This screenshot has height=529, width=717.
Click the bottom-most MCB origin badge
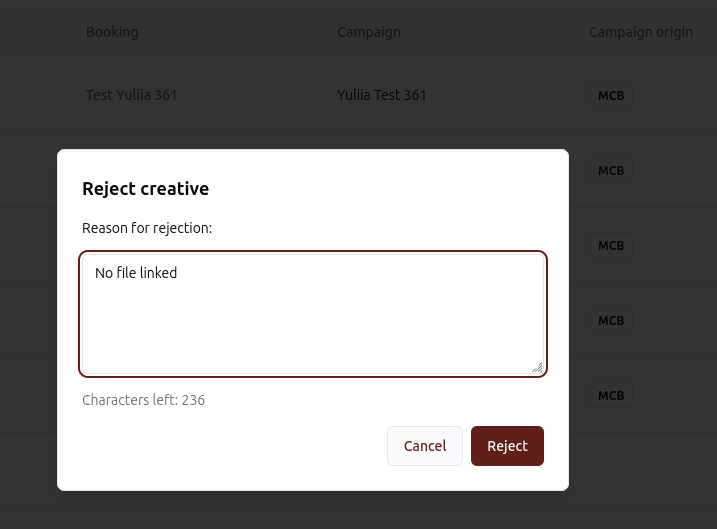point(611,395)
